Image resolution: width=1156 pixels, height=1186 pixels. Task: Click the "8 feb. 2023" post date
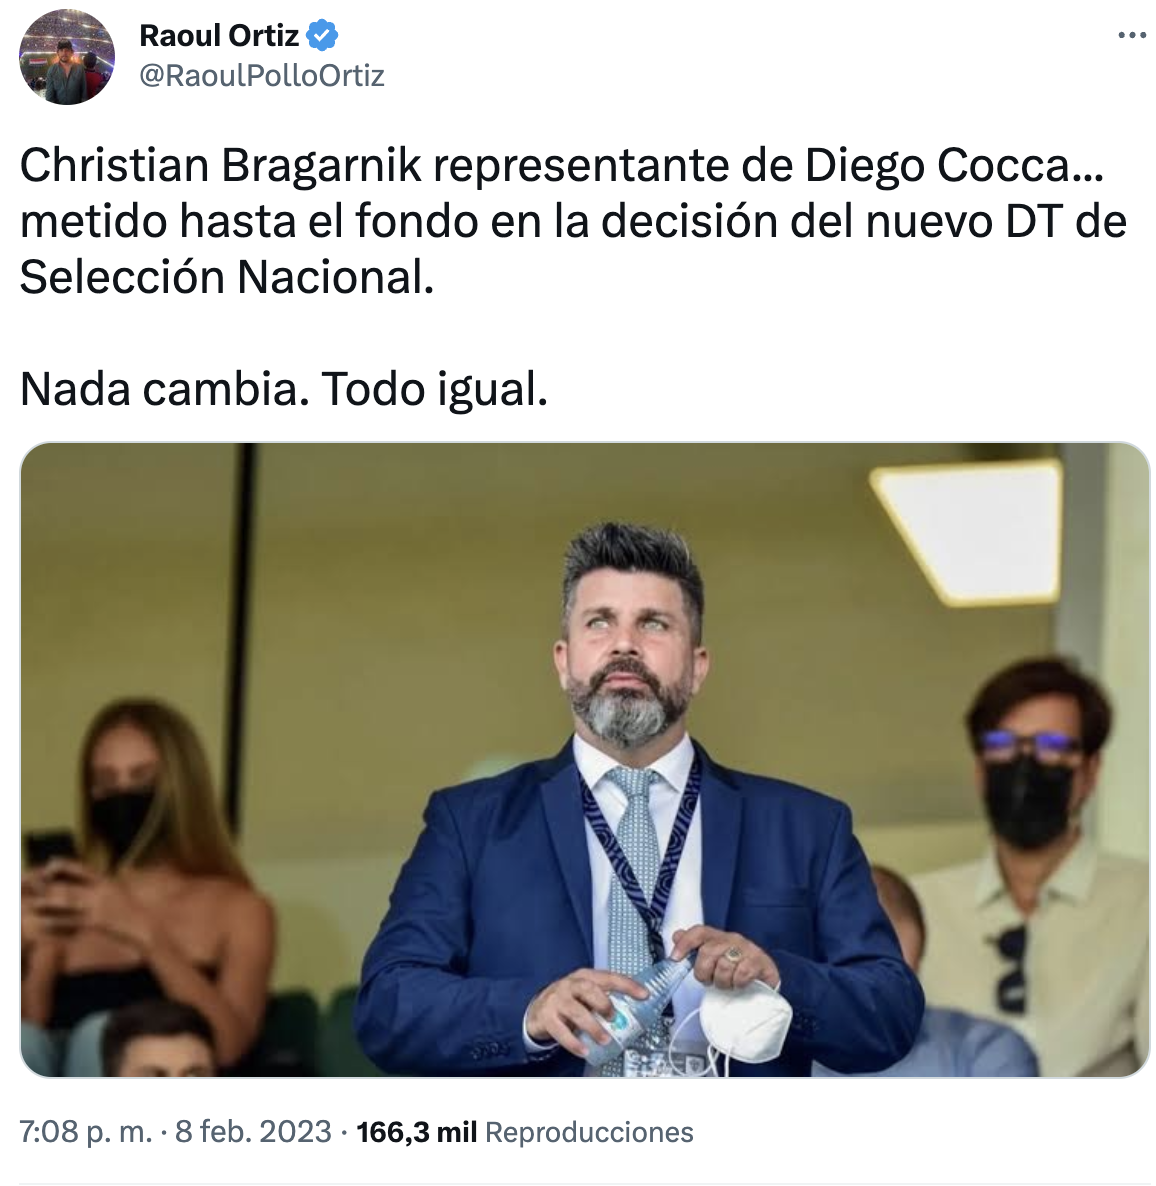(x=253, y=1132)
